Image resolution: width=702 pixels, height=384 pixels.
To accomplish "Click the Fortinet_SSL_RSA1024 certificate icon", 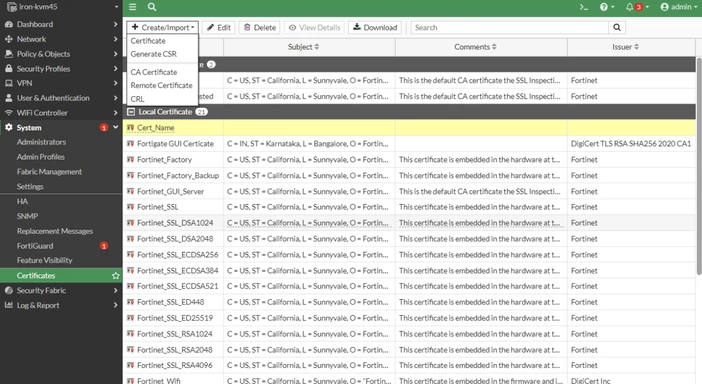I will [130, 333].
